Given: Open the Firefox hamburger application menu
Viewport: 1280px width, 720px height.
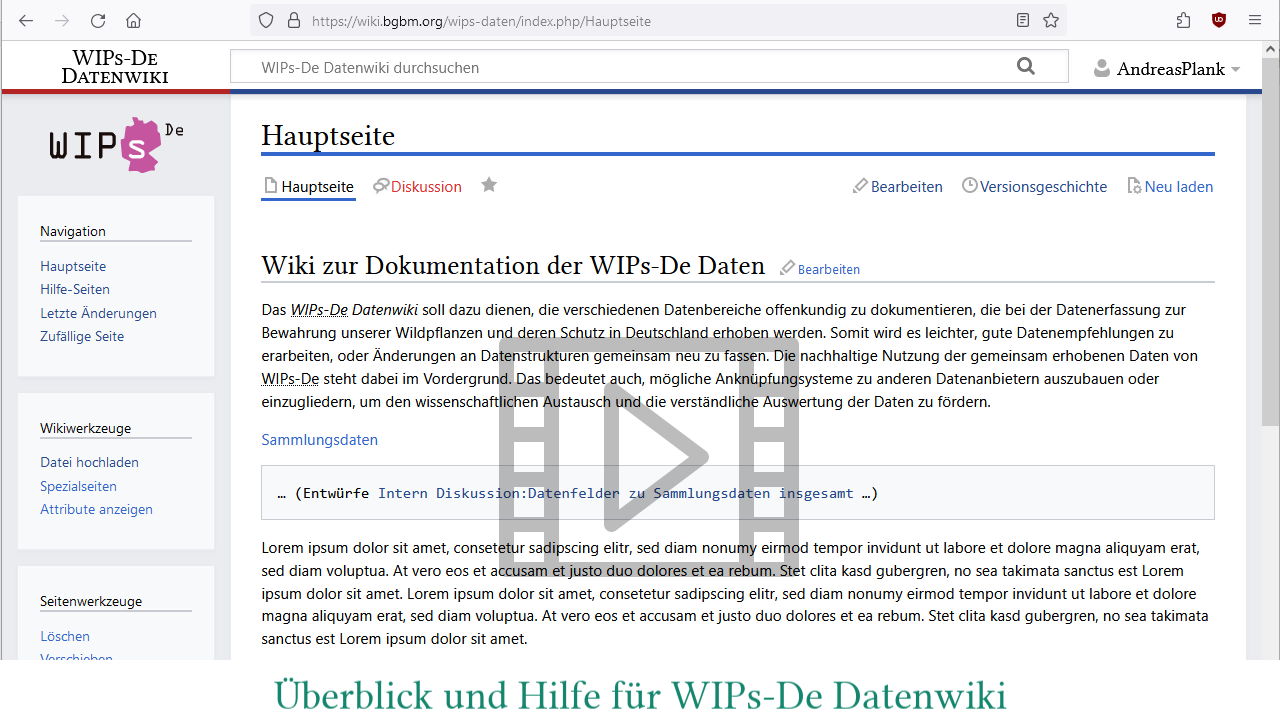Looking at the screenshot, I should (x=1254, y=20).
